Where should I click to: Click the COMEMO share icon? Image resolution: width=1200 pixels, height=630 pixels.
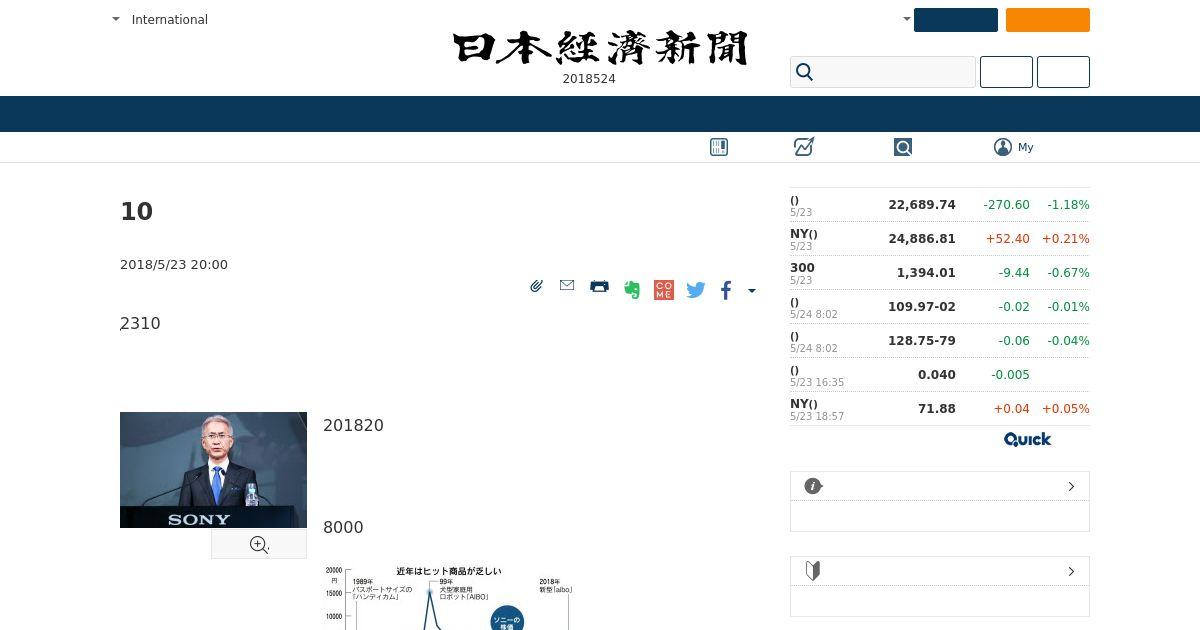point(664,290)
